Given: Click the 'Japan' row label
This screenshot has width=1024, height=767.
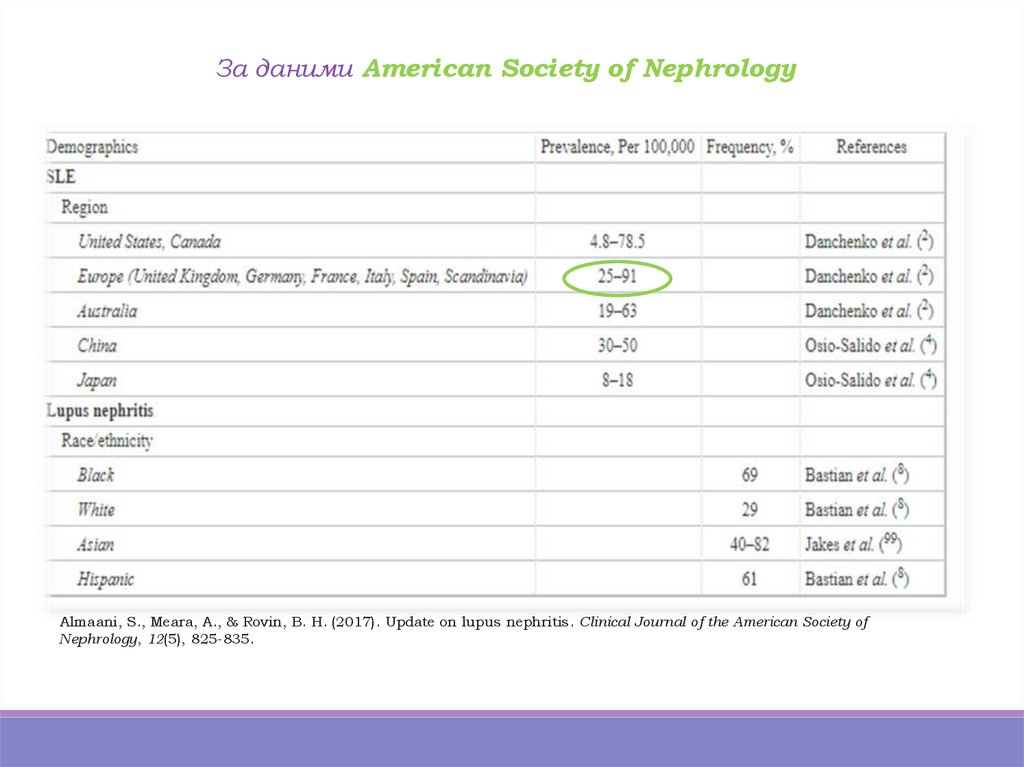Looking at the screenshot, I should pos(97,380).
